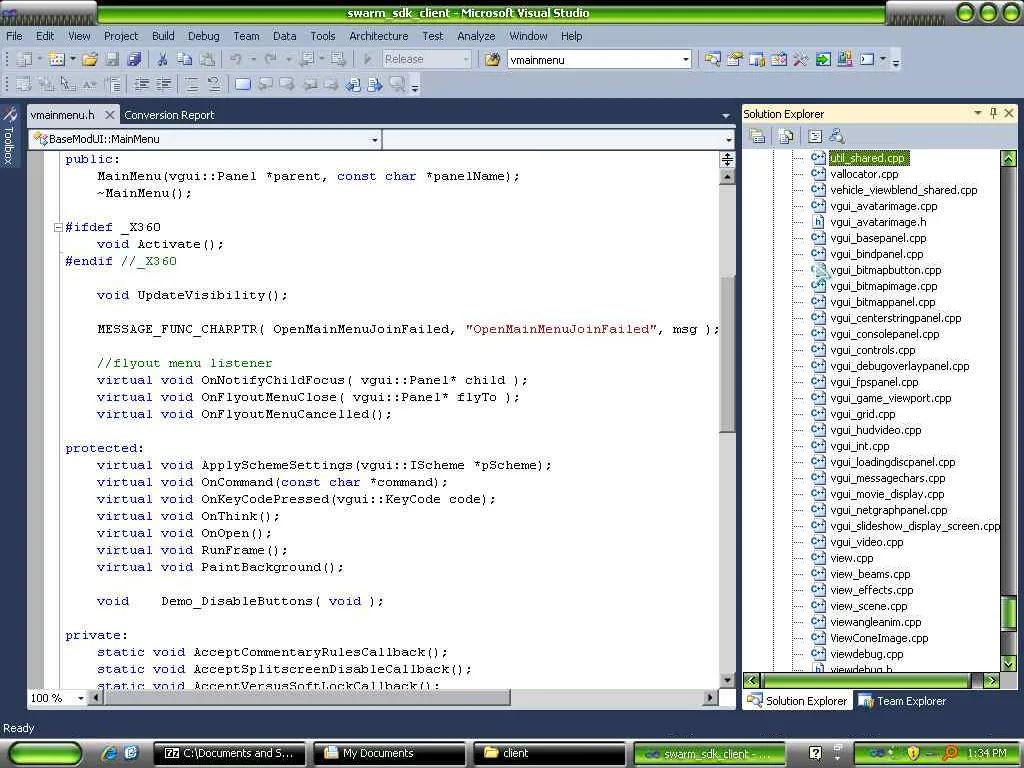Screen dimensions: 1024x768
Task: Click the Command Window toolbar icon
Action: click(x=867, y=59)
